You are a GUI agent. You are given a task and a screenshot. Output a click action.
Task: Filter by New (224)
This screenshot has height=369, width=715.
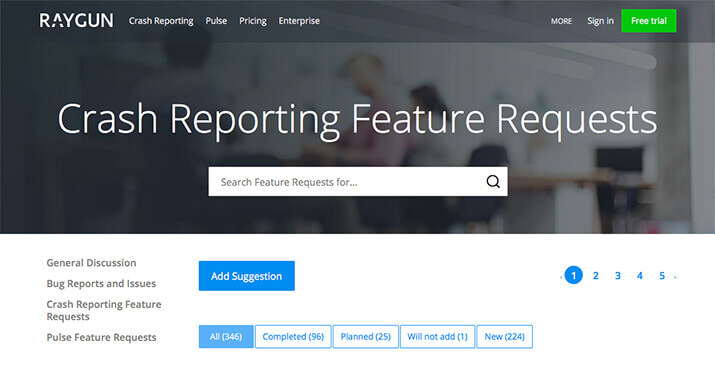click(504, 337)
